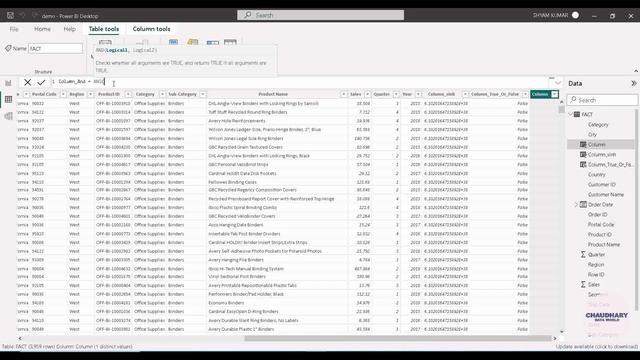Screen dimensions: 640x360
Task: Select the Customer Name field
Action: (606, 195)
